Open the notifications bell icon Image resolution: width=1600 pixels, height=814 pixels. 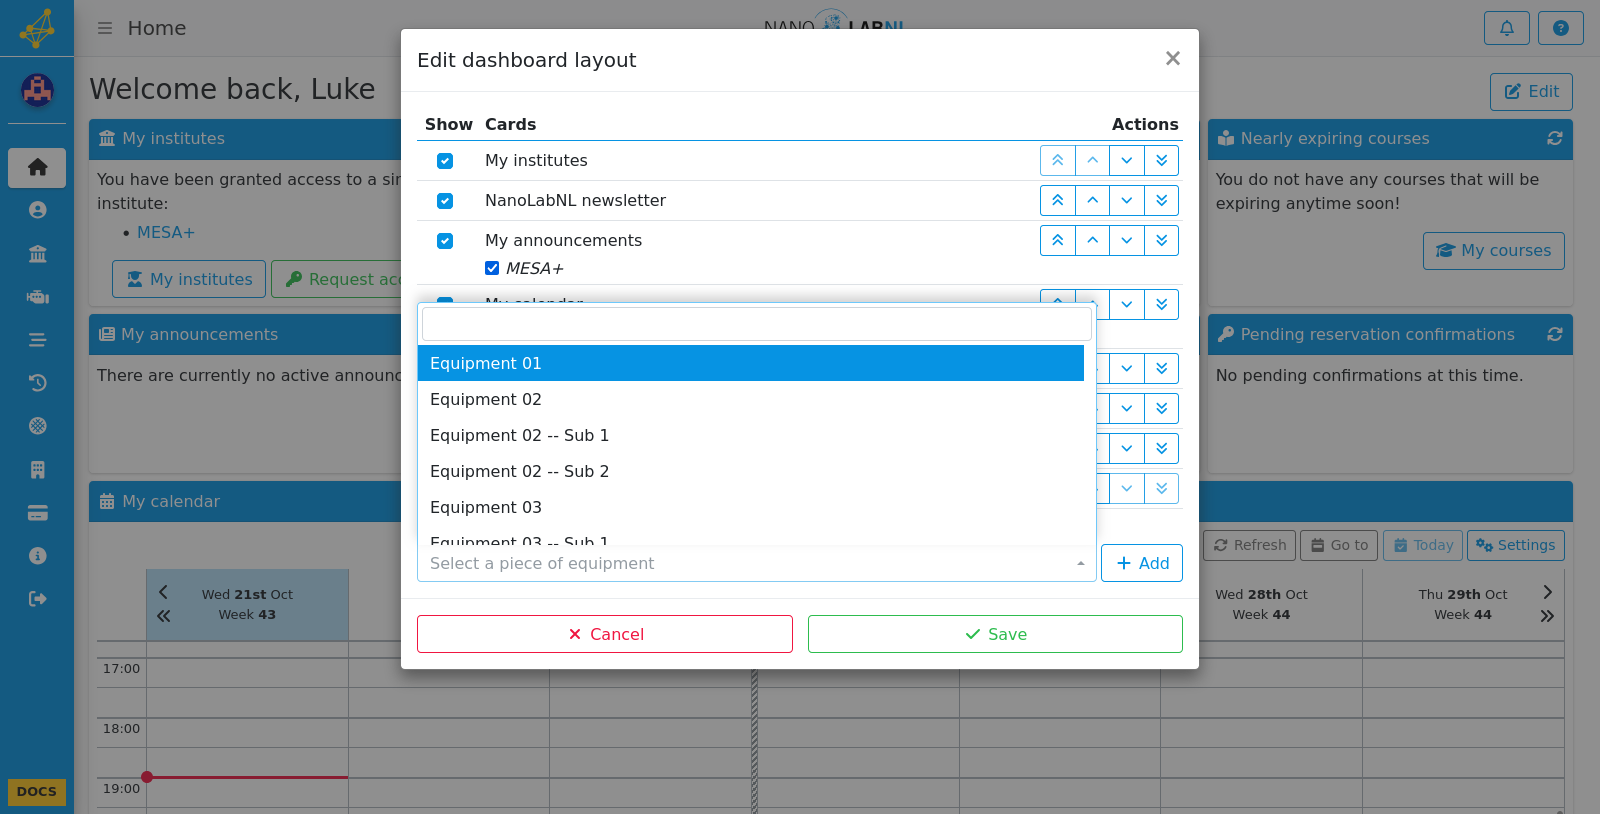1507,28
